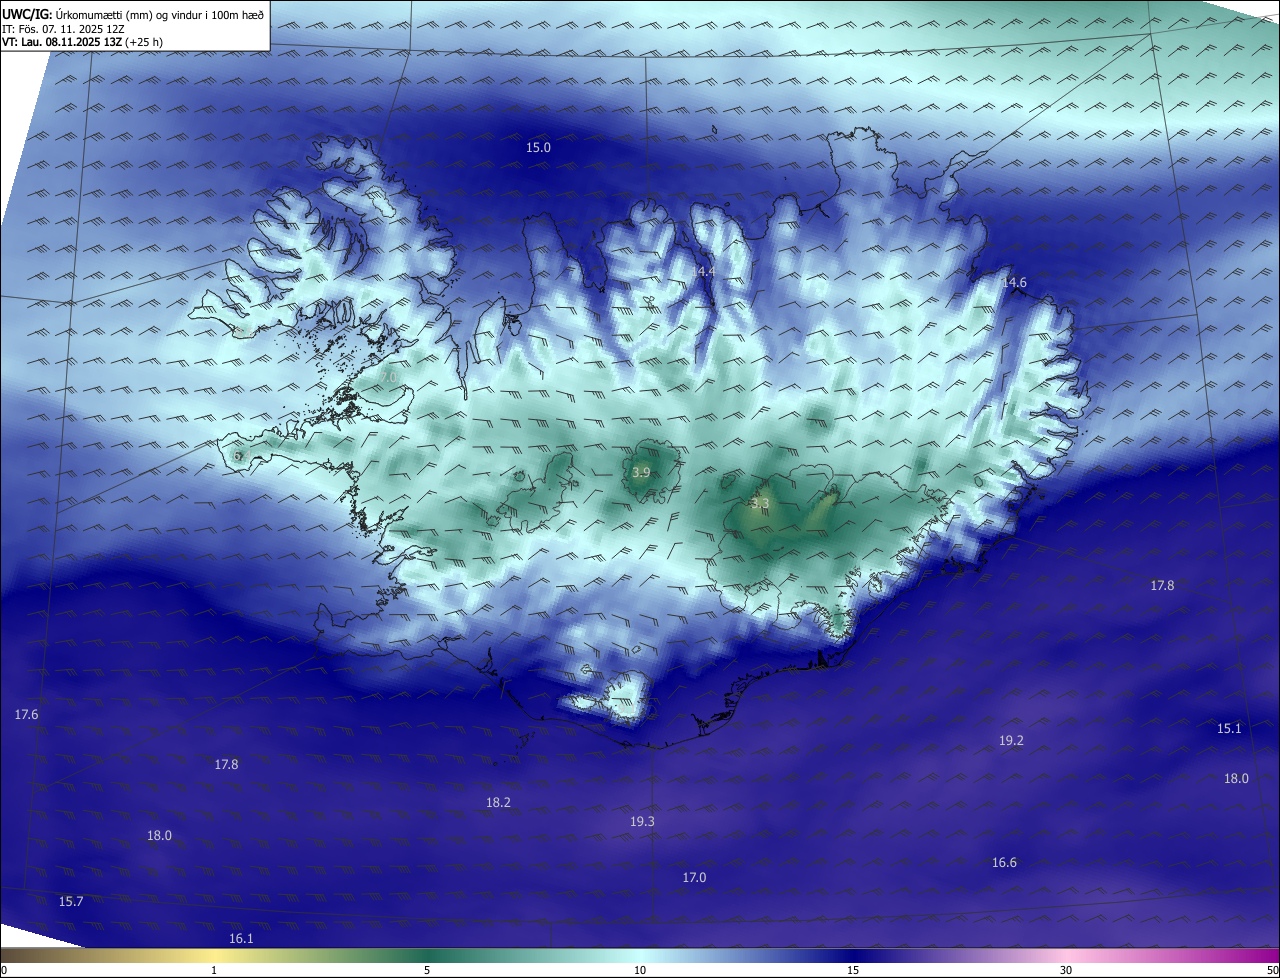Click the 19.3 value label
Screen dimensions: 1280x978
click(642, 821)
